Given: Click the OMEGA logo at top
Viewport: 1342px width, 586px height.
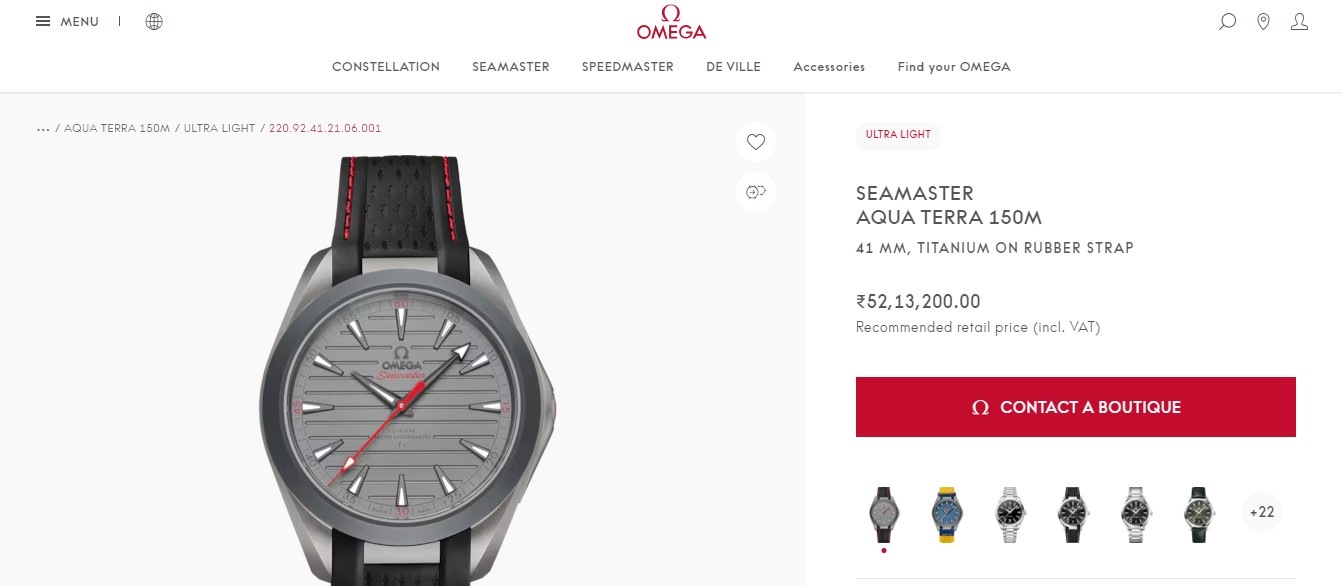Looking at the screenshot, I should click(671, 22).
